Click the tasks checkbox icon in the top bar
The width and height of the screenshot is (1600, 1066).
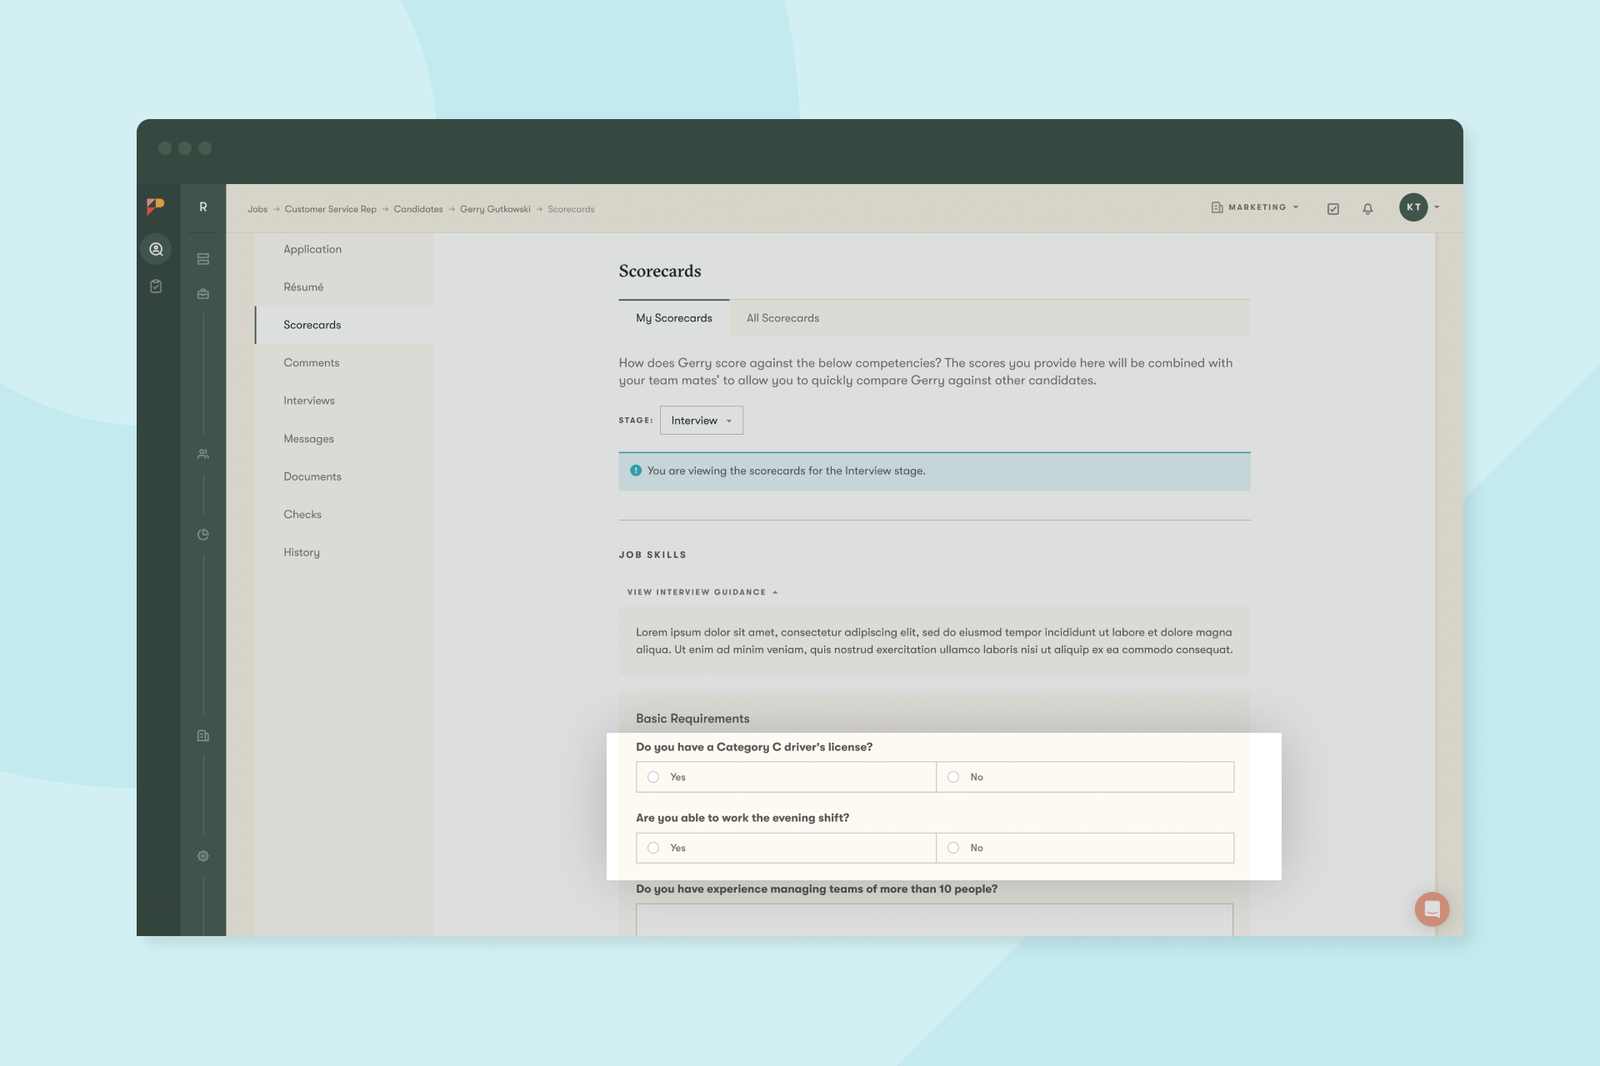[x=1333, y=208]
